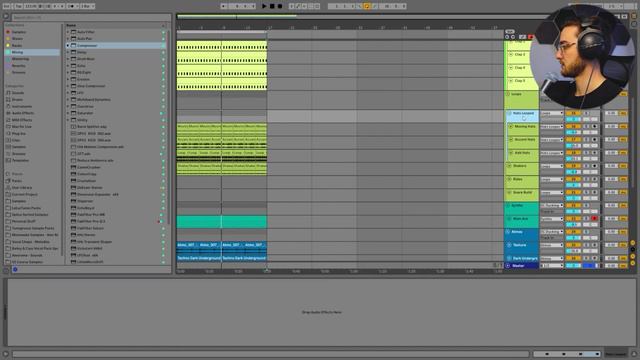The width and height of the screenshot is (640, 360).
Task: Select the Rides track header
Action: tap(522, 182)
